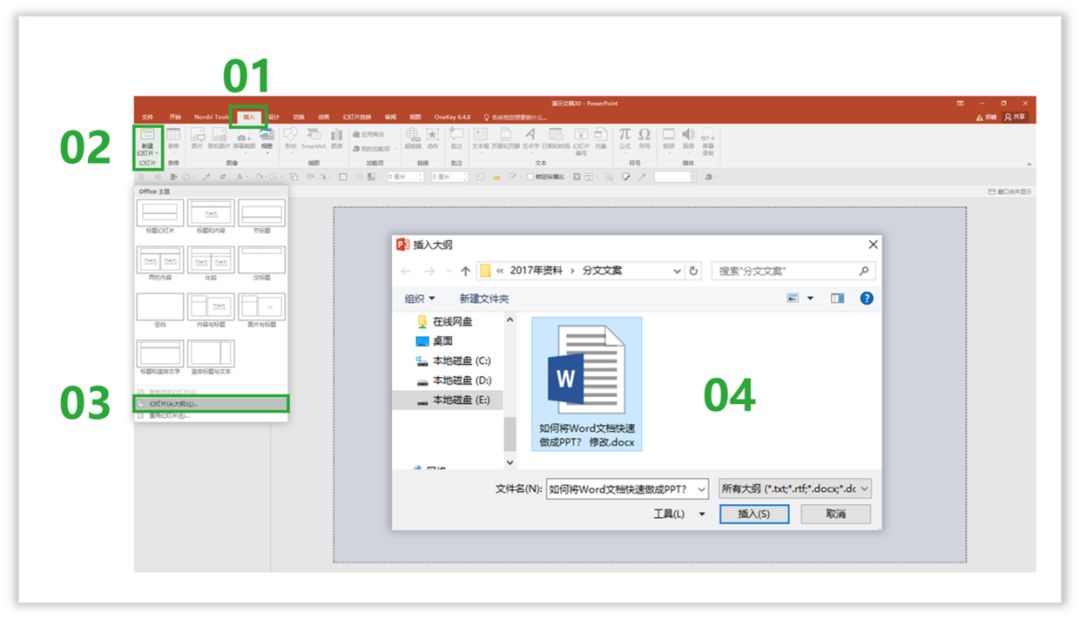This screenshot has width=1080, height=619.
Task: Select the Insert (插入) ribbon tab
Action: click(249, 117)
